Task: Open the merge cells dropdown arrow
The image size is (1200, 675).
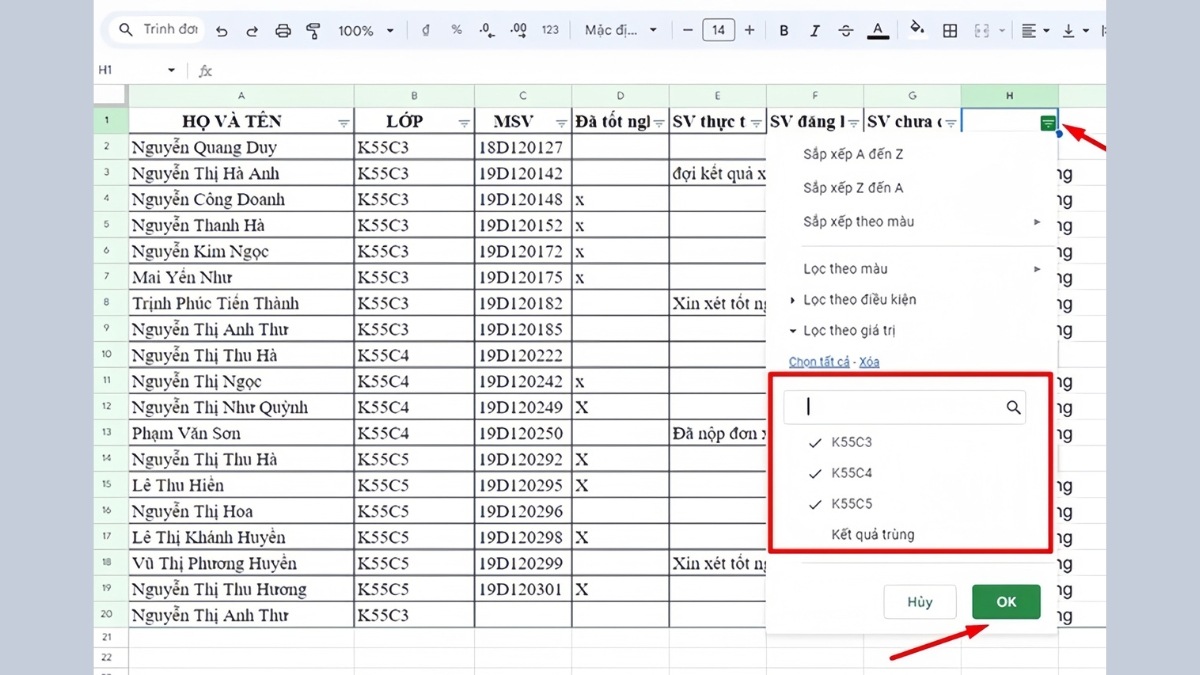Action: click(x=1002, y=31)
